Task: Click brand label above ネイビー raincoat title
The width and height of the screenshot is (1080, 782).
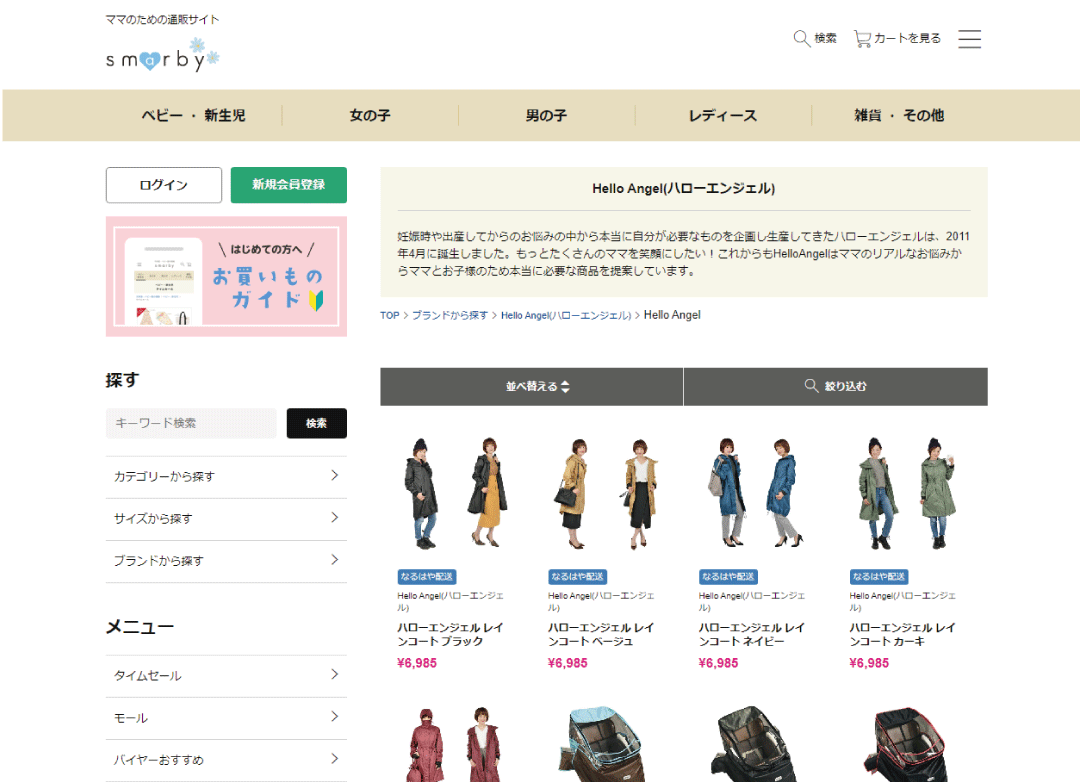Action: [x=752, y=601]
